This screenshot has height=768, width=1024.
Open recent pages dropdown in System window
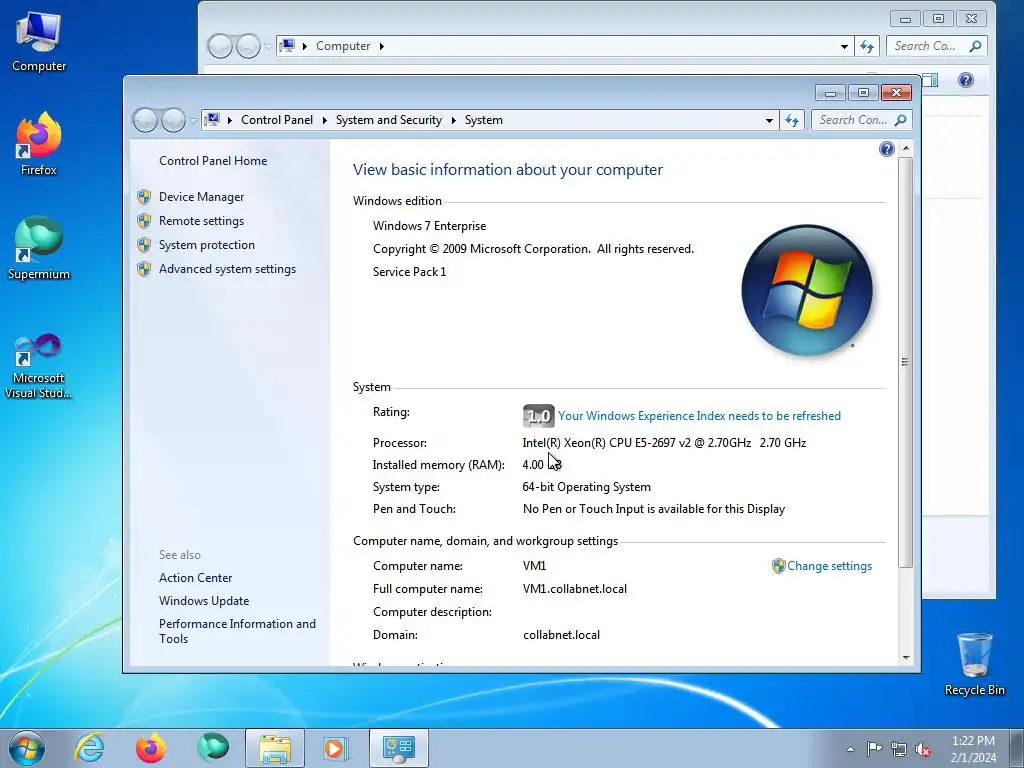(193, 121)
